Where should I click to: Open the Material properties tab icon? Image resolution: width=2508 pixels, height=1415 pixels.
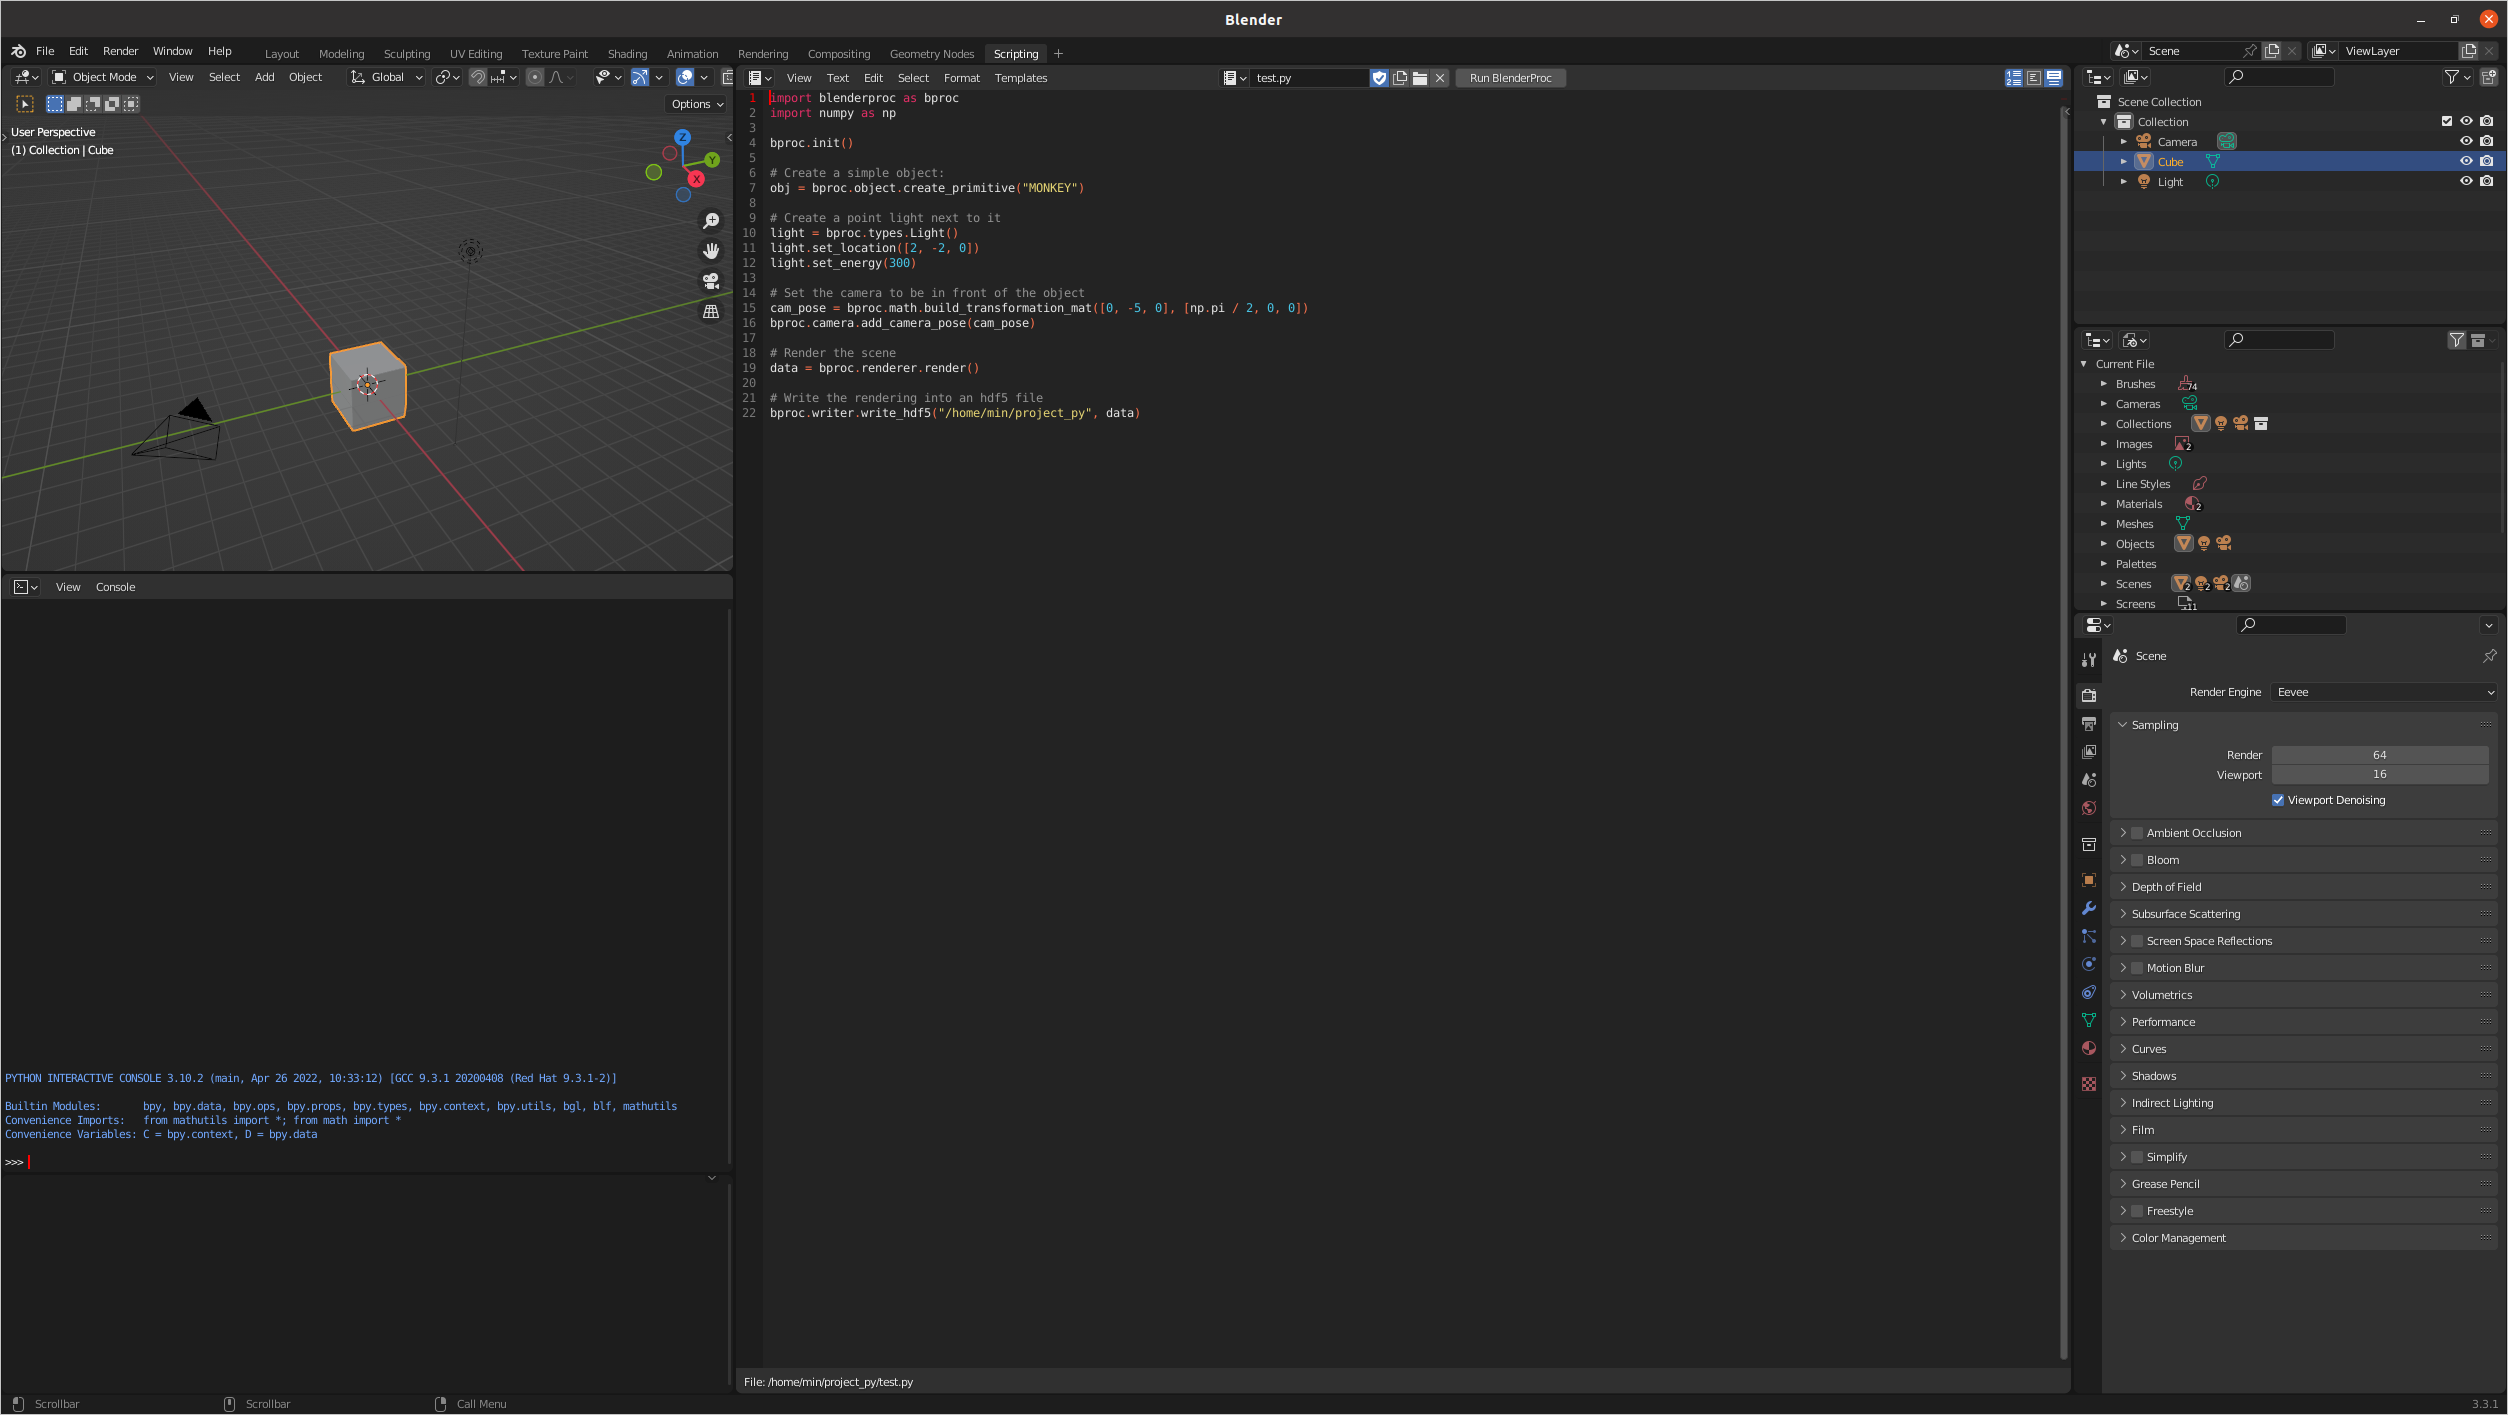[x=2089, y=1048]
